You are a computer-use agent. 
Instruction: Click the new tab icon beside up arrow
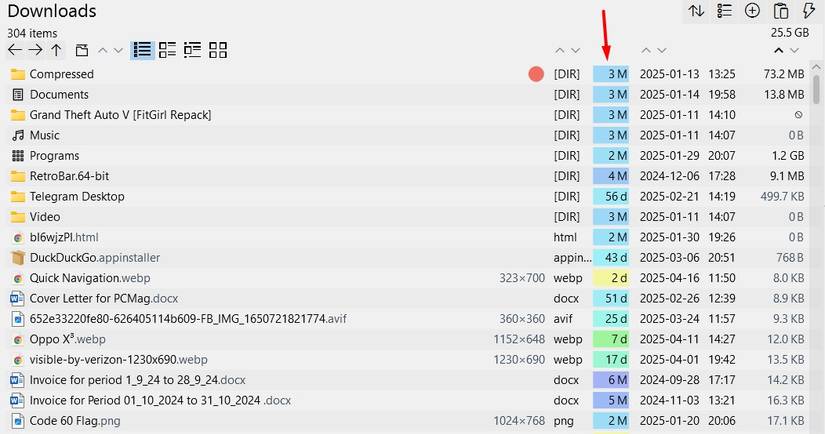coord(82,51)
